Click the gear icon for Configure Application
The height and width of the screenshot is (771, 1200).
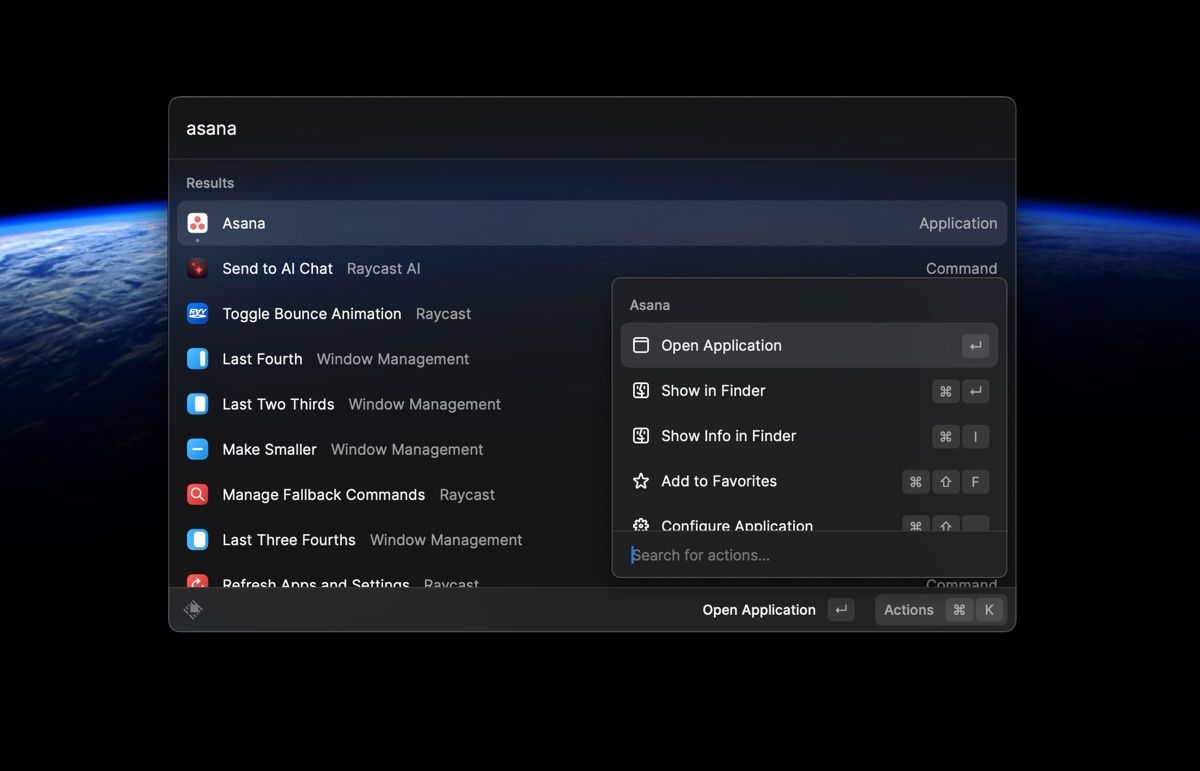[x=640, y=526]
